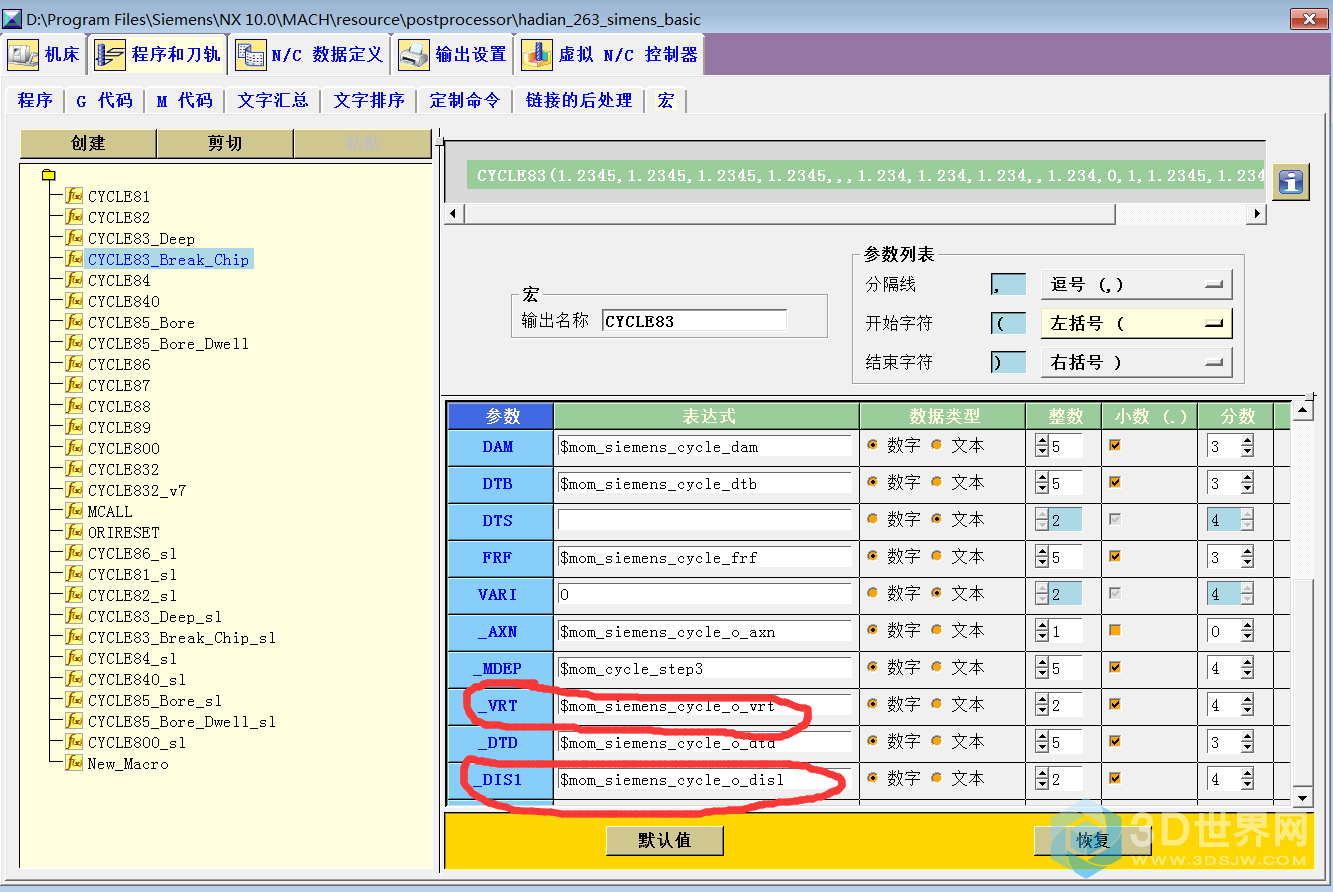The height and width of the screenshot is (892, 1333).
Task: Select CYCLE86 macro icon
Action: pos(74,364)
